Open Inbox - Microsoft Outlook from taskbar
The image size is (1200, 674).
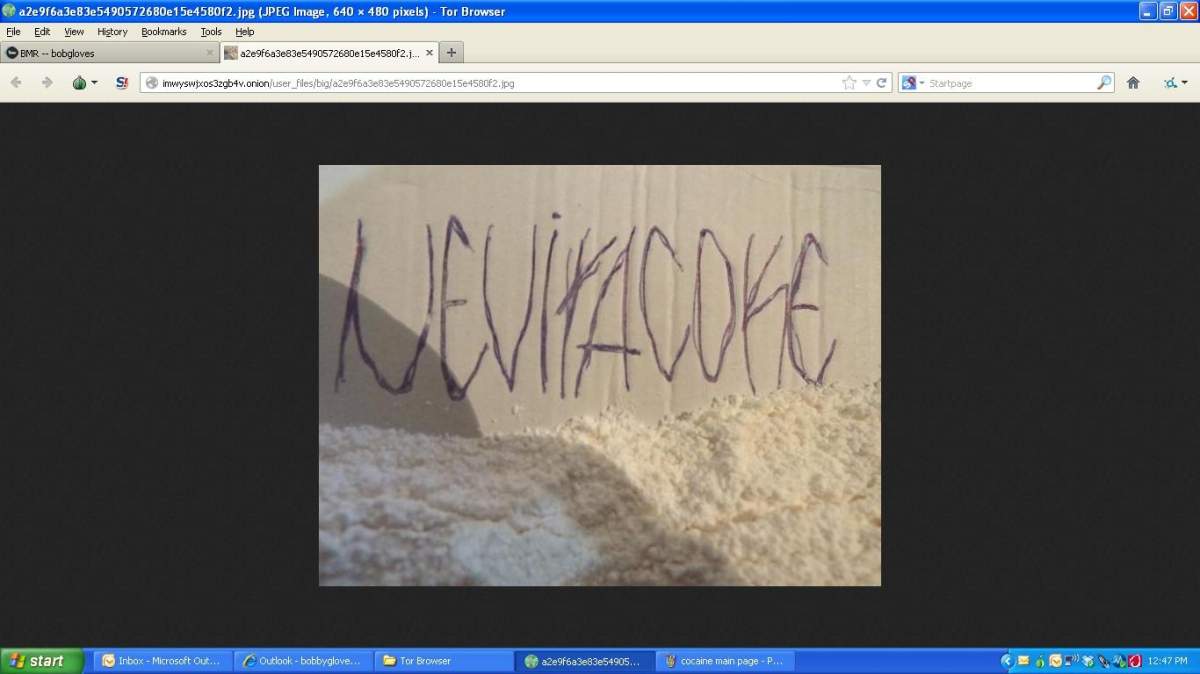(162, 661)
